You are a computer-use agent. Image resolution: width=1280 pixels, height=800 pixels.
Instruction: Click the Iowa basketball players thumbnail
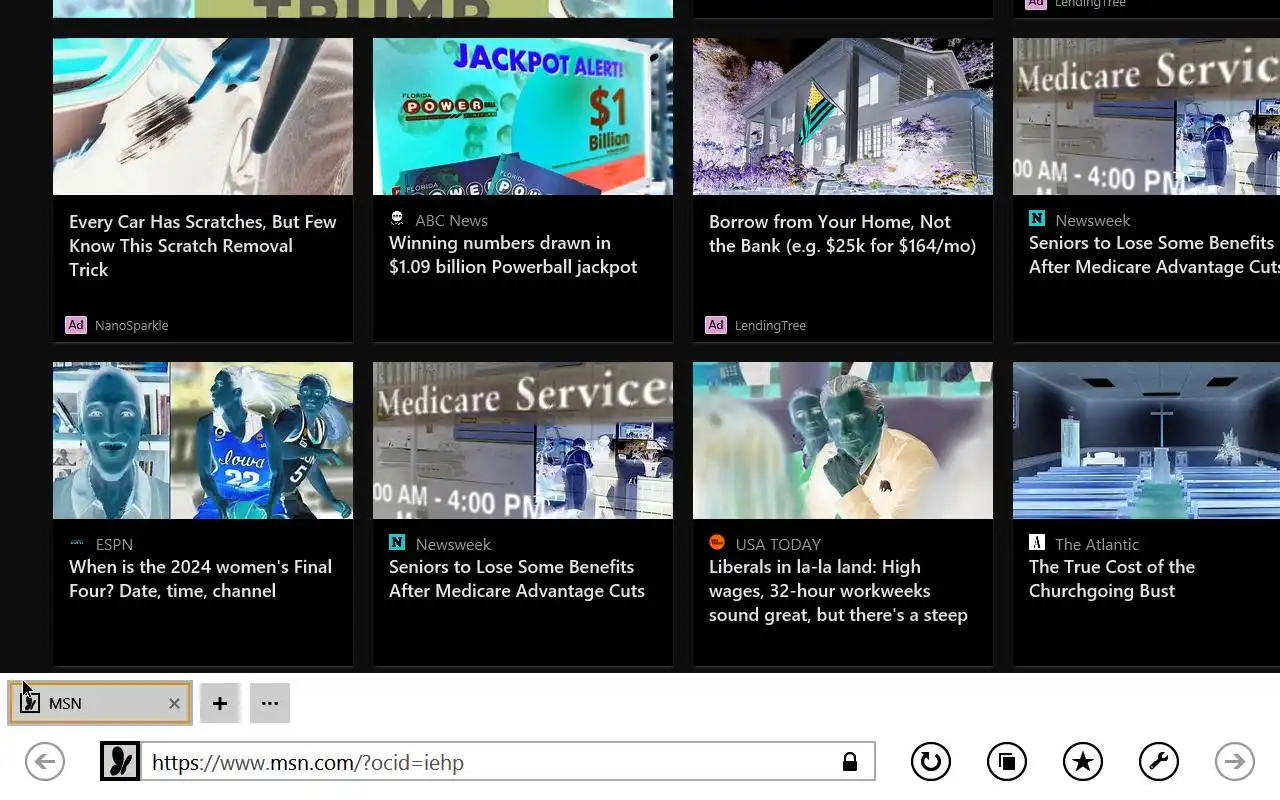tap(203, 440)
